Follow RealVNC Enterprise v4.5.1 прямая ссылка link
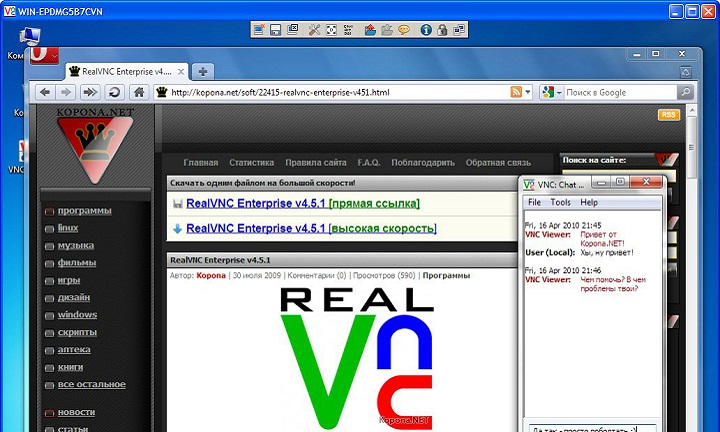 pos(303,203)
